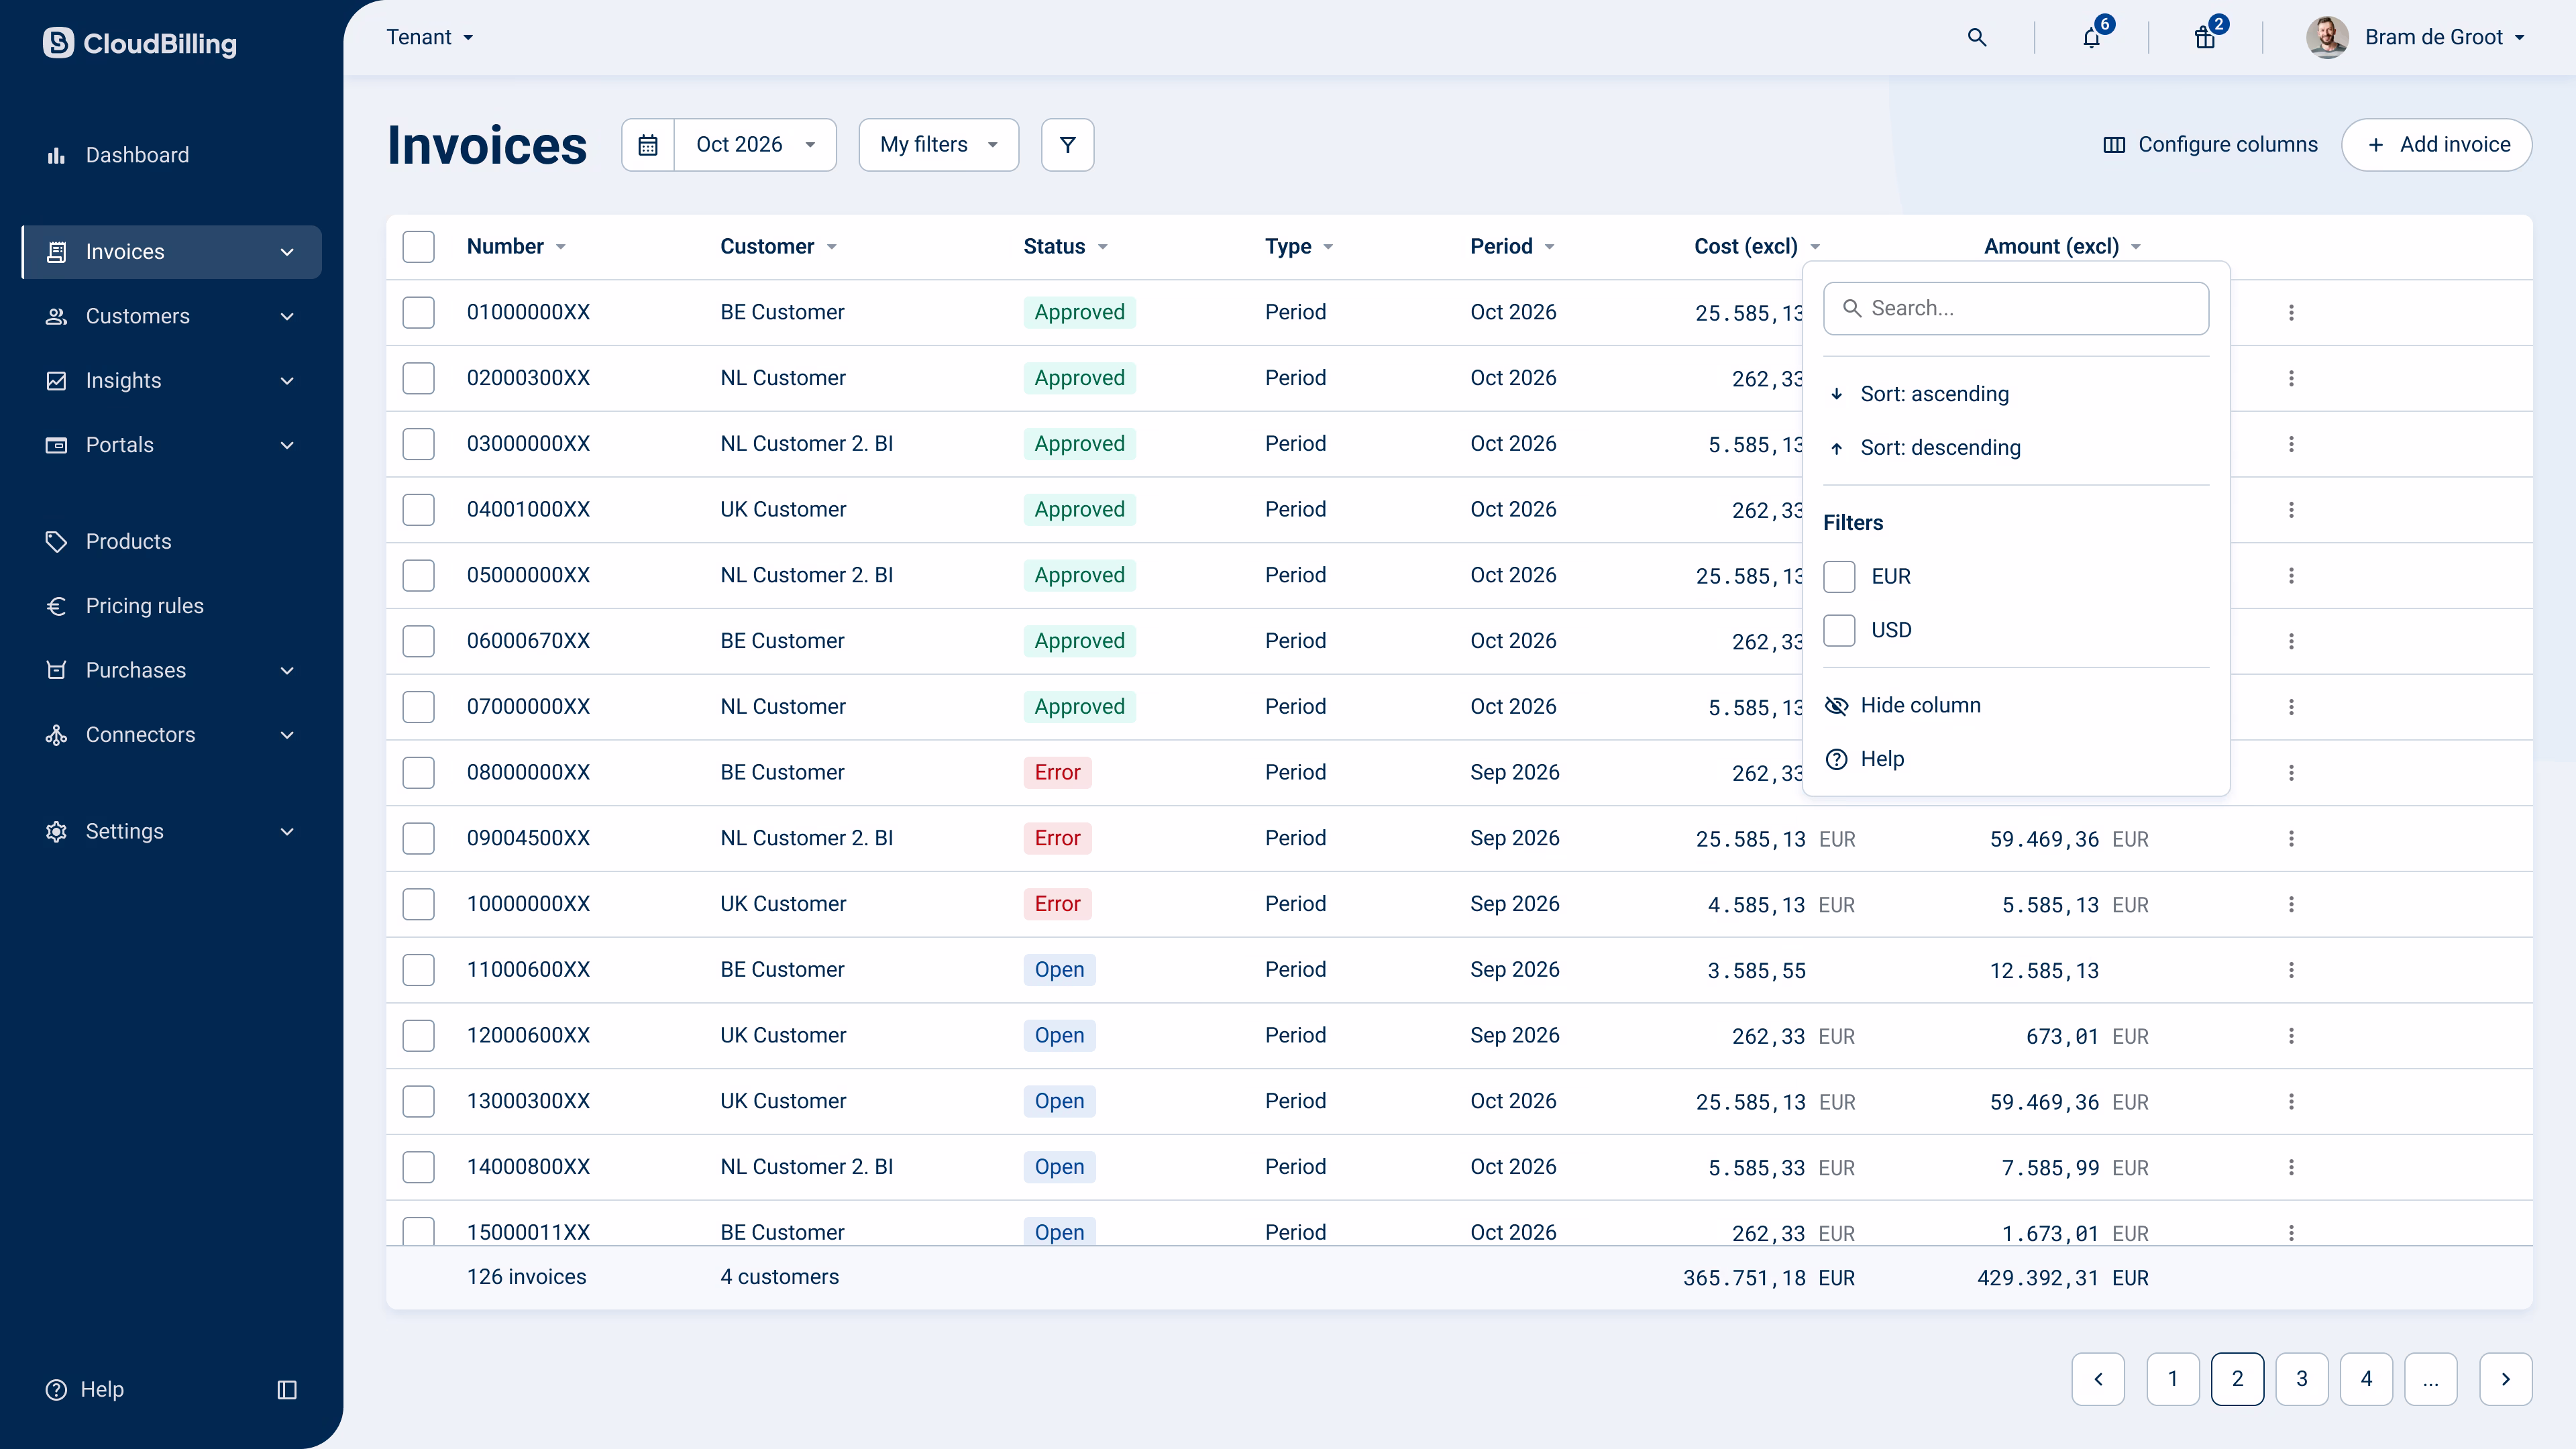
Task: Expand the Customers sidebar section
Action: [x=171, y=316]
